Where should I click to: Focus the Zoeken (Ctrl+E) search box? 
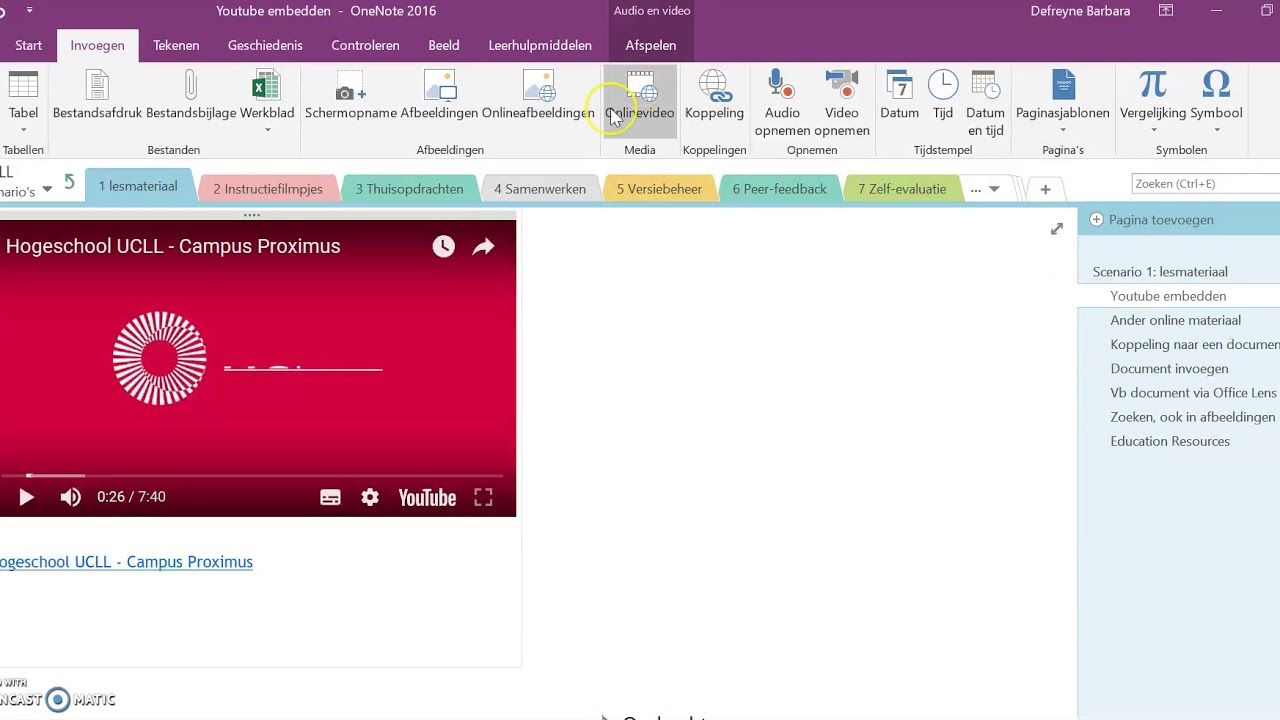pos(1205,184)
